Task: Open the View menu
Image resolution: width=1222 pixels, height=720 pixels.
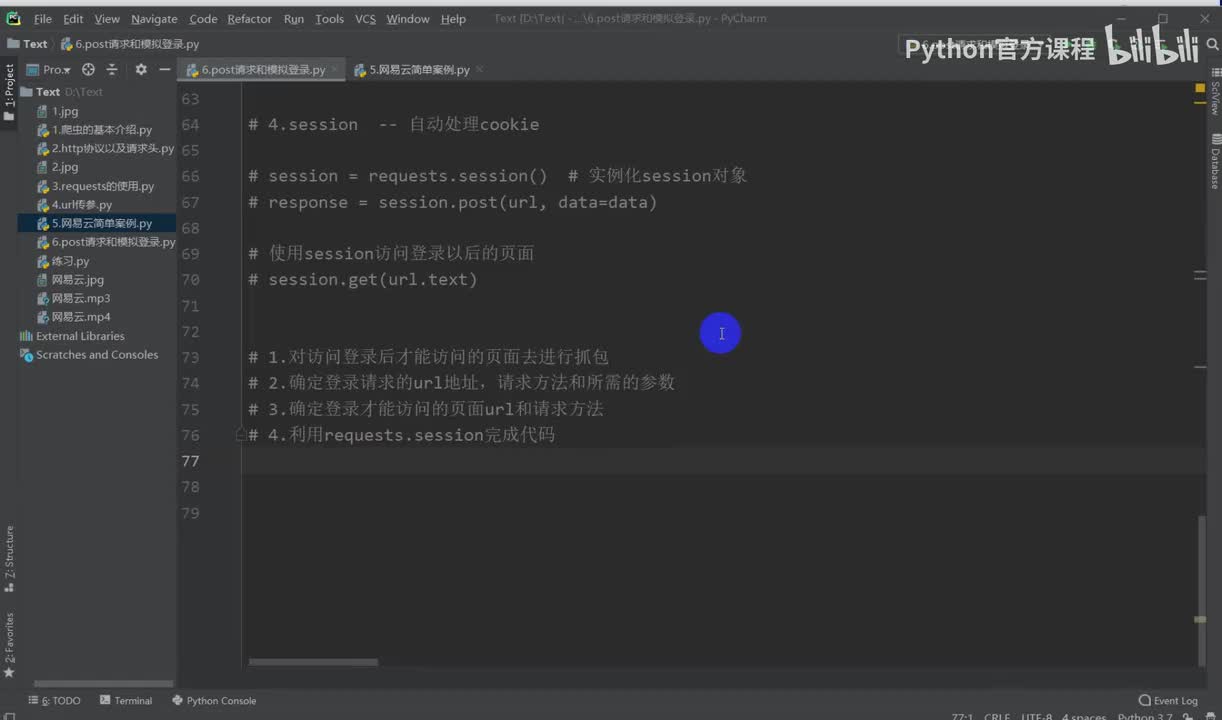Action: click(107, 19)
